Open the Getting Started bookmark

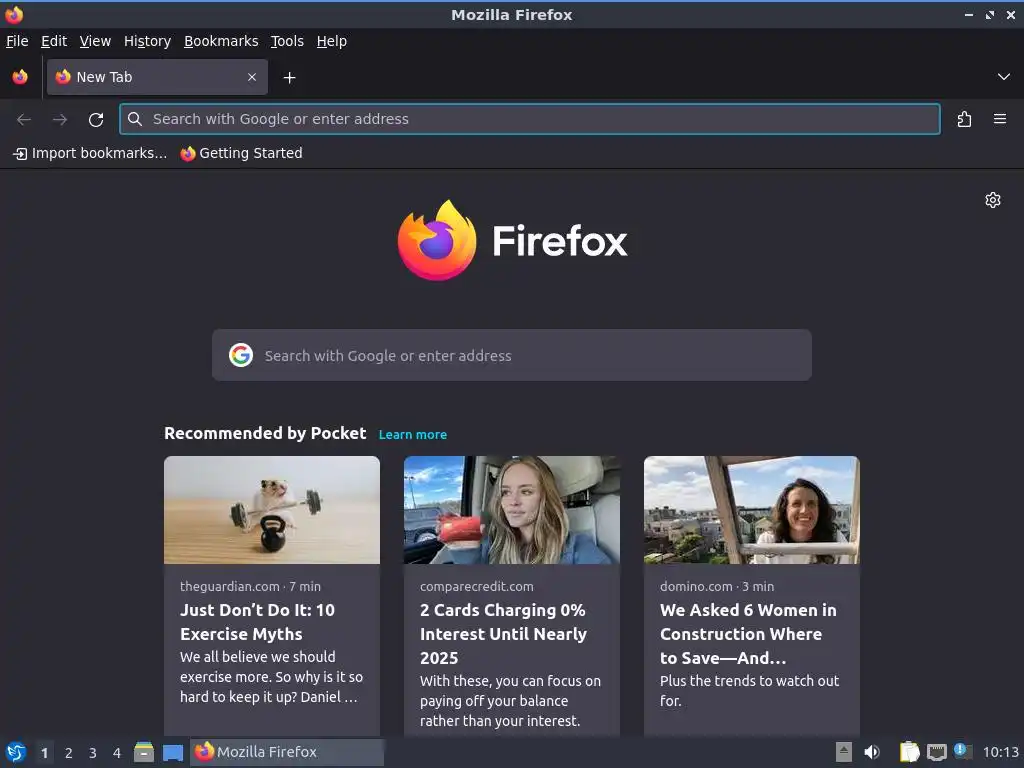pos(241,153)
